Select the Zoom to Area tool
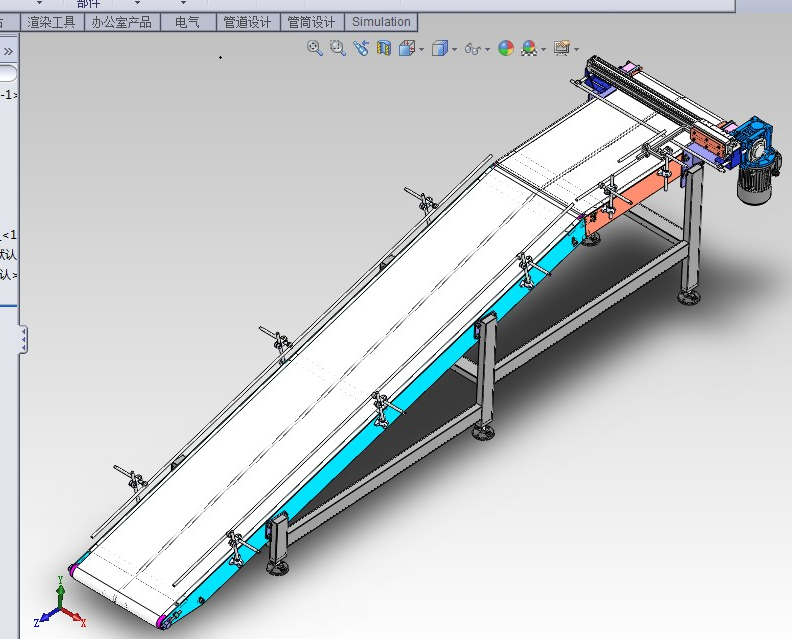Image resolution: width=792 pixels, height=639 pixels. tap(337, 48)
